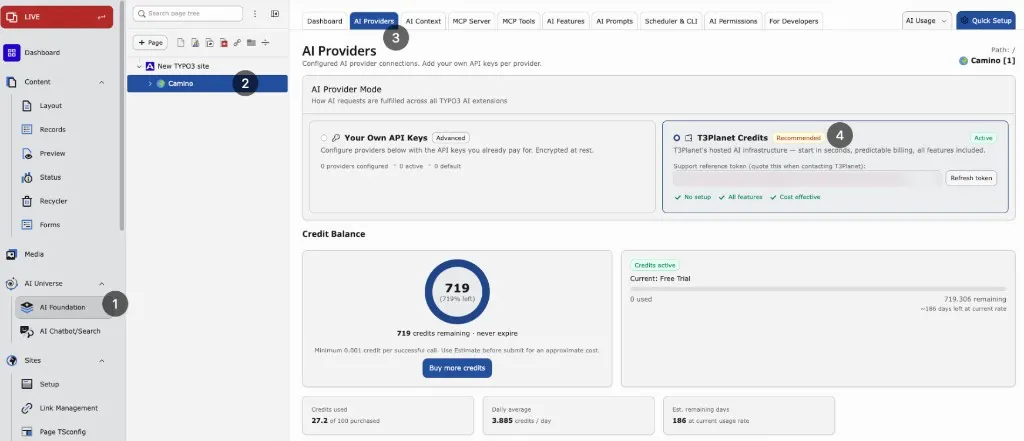Expand the Camino page node chevron
This screenshot has width=1024, height=441.
pos(150,84)
